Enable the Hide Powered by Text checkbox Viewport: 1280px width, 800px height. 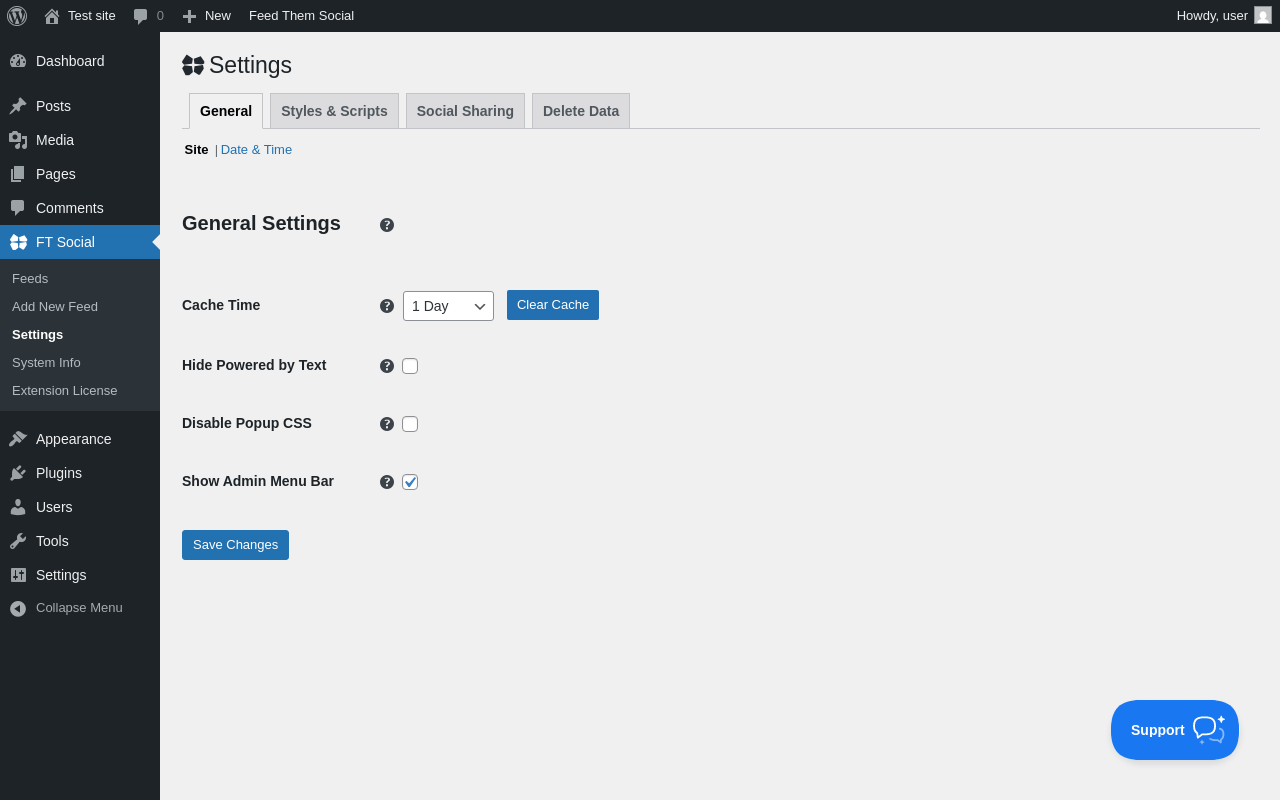pyautogui.click(x=410, y=366)
